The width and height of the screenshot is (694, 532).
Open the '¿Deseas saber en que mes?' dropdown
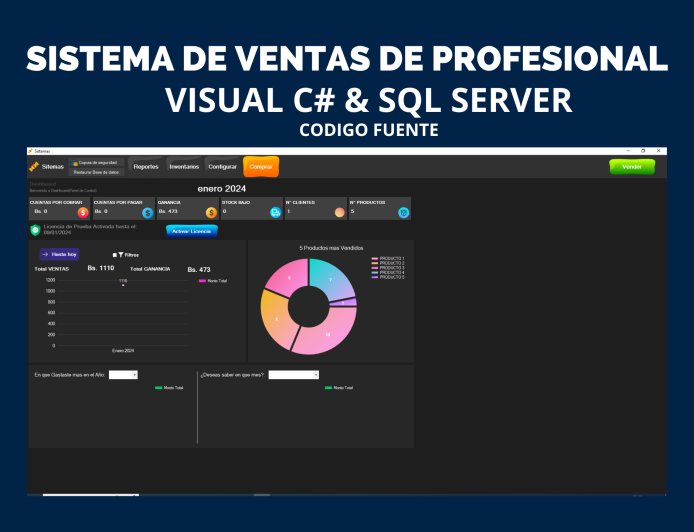coord(293,375)
